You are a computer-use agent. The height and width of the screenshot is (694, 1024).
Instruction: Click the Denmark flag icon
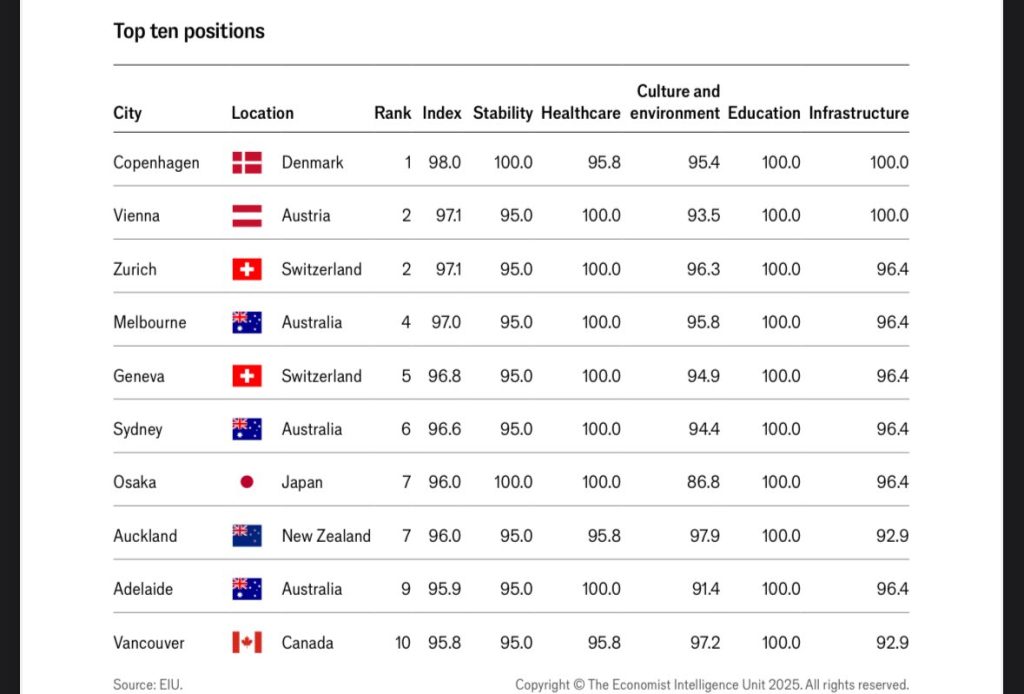pyautogui.click(x=247, y=163)
